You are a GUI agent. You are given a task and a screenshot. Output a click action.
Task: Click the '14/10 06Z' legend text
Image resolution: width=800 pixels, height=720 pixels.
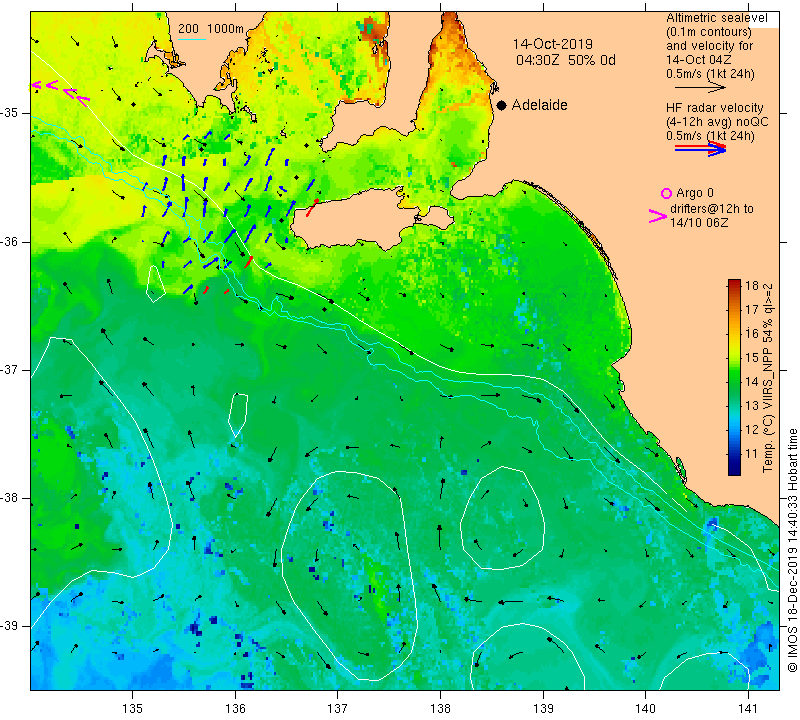pyautogui.click(x=698, y=223)
